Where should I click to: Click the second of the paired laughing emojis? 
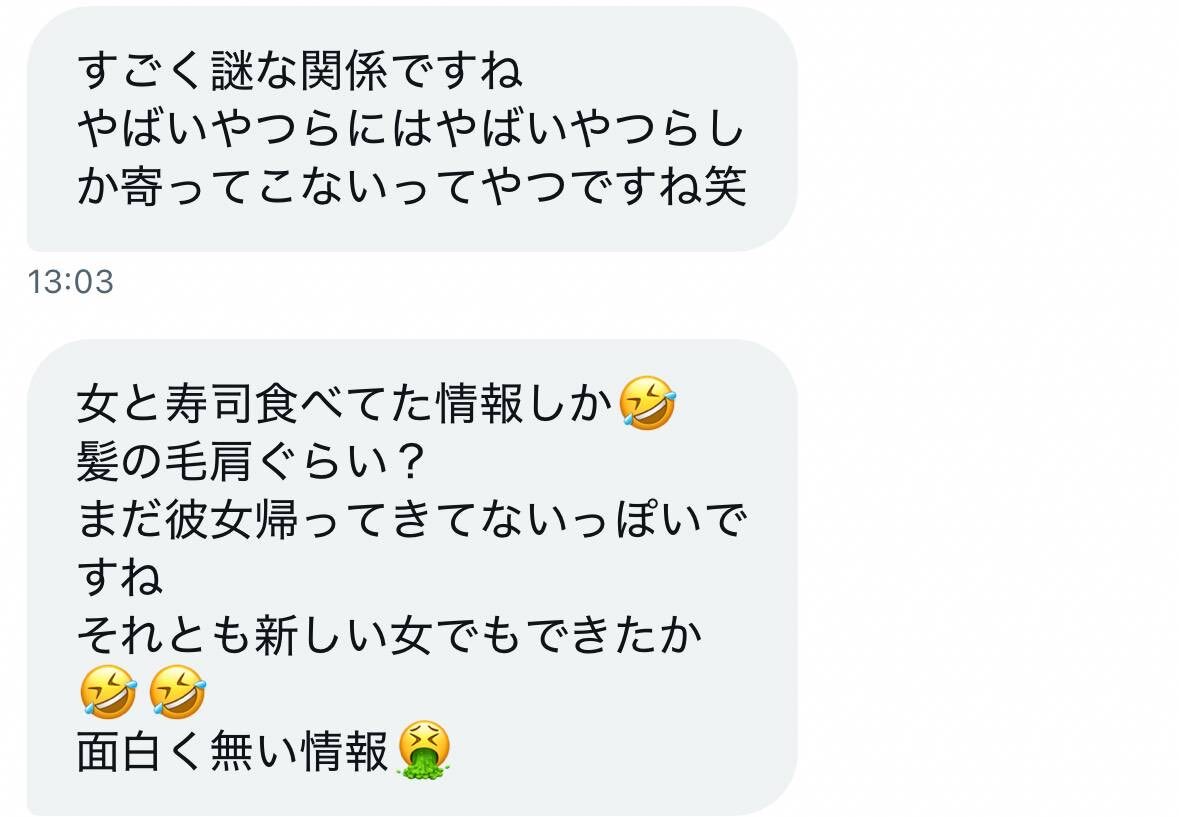pyautogui.click(x=177, y=692)
